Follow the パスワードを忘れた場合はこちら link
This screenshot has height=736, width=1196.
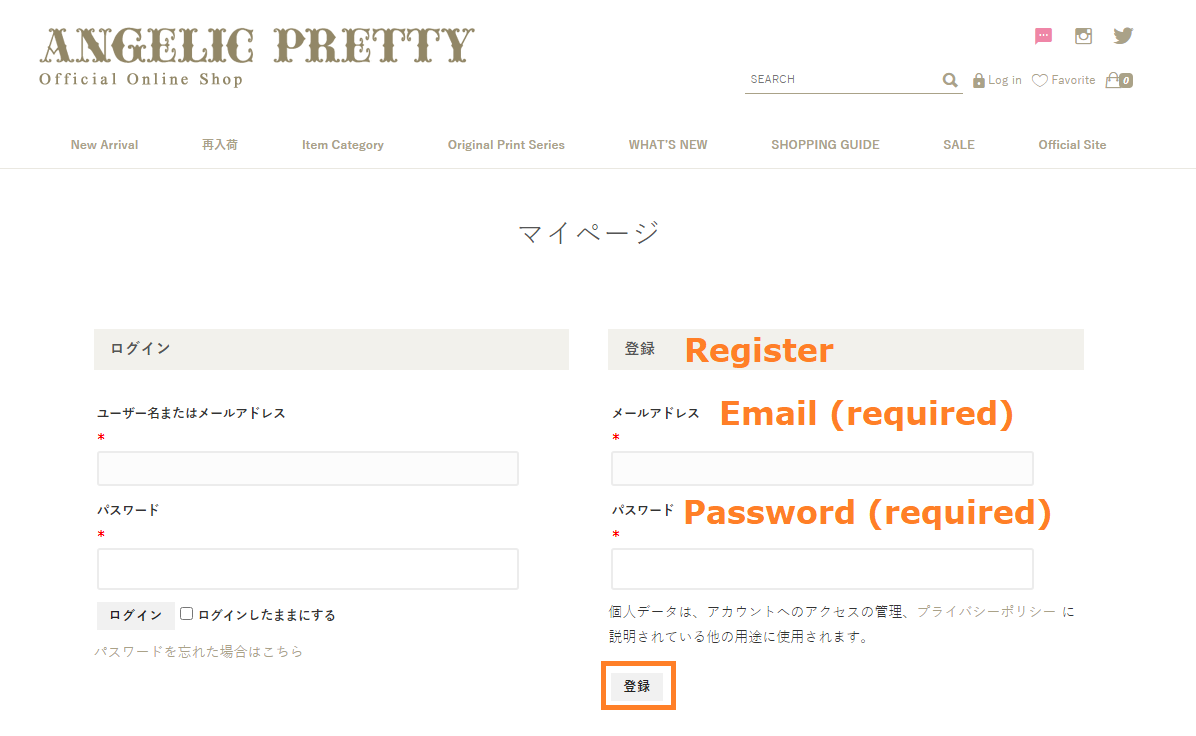click(x=198, y=652)
